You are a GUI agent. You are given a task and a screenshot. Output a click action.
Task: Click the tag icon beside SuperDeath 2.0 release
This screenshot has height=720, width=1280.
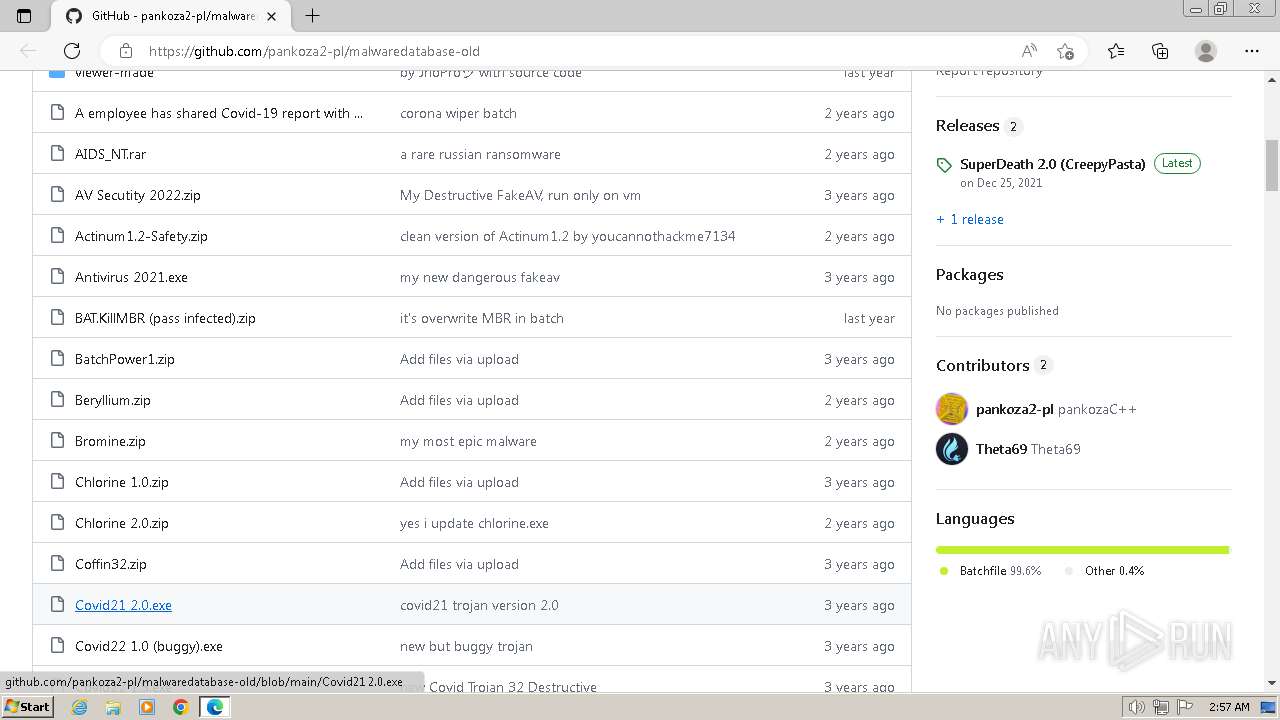click(x=944, y=165)
